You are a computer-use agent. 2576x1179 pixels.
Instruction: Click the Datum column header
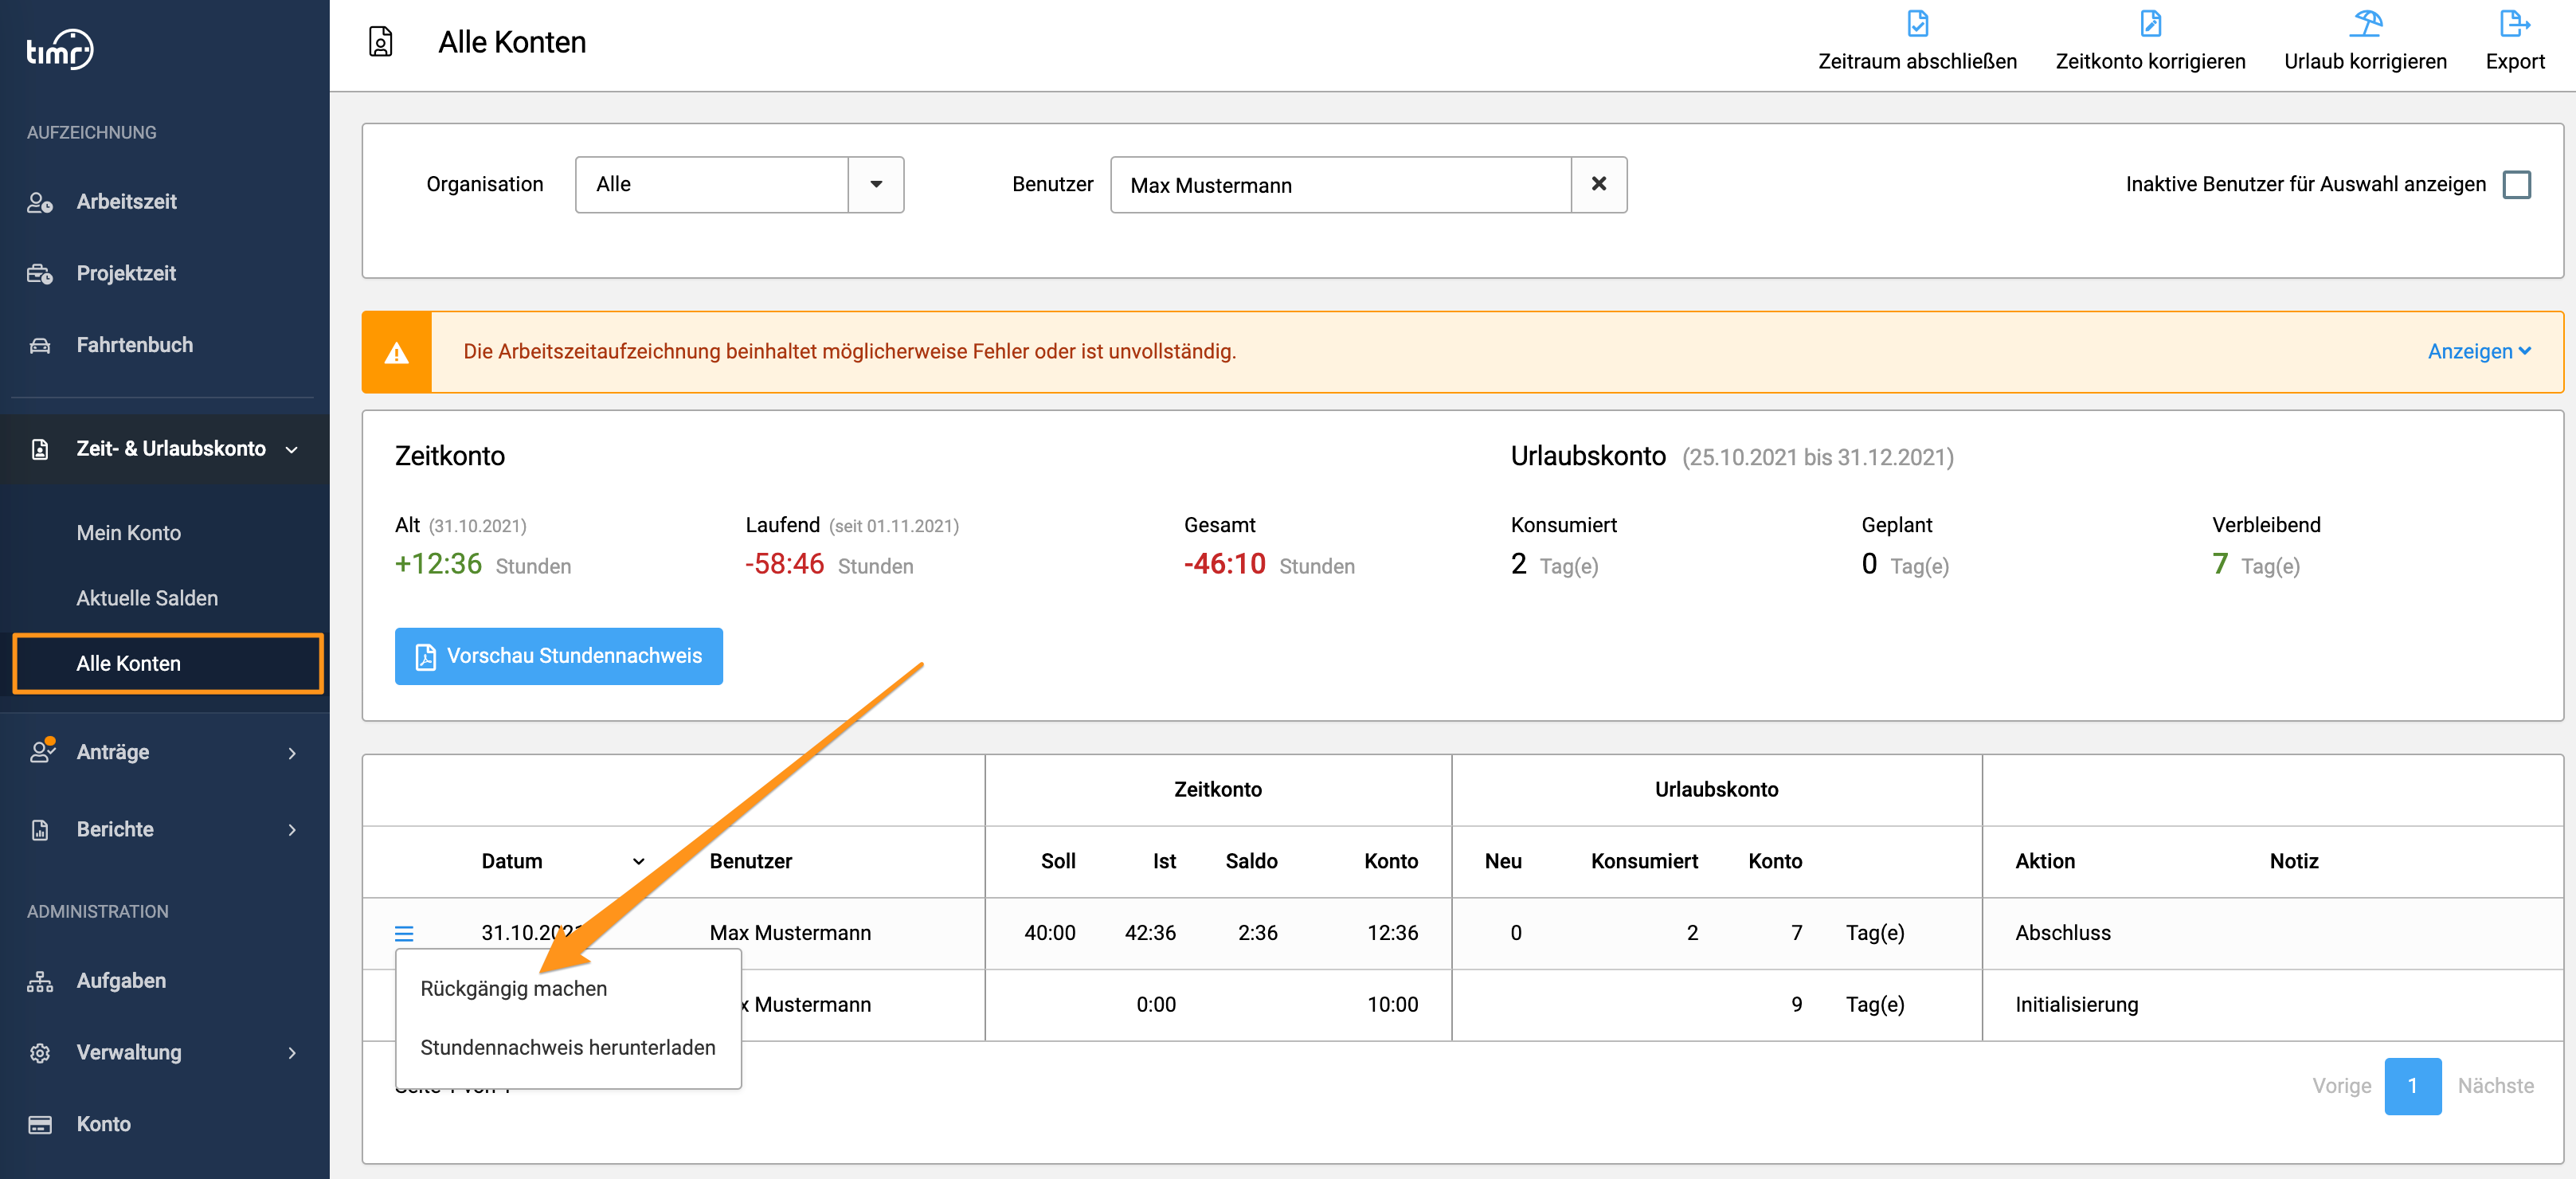(512, 861)
